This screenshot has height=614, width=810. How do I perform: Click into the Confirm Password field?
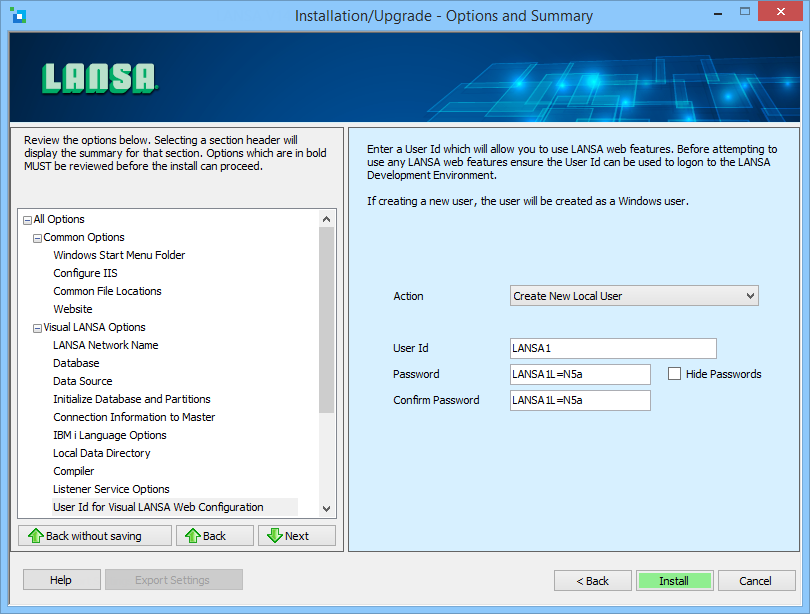pyautogui.click(x=580, y=400)
